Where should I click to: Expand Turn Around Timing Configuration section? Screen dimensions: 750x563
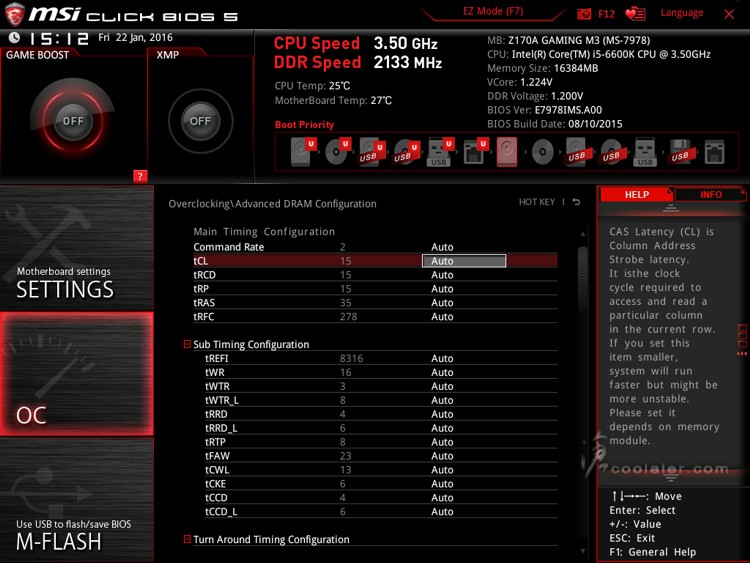click(x=188, y=539)
